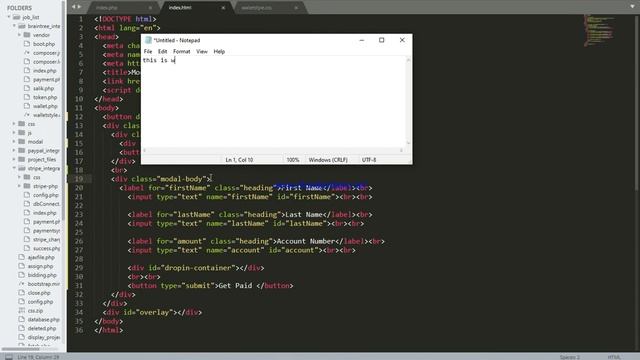
Task: Click the next-tab right arrow in Sublime
Action: [79, 7]
